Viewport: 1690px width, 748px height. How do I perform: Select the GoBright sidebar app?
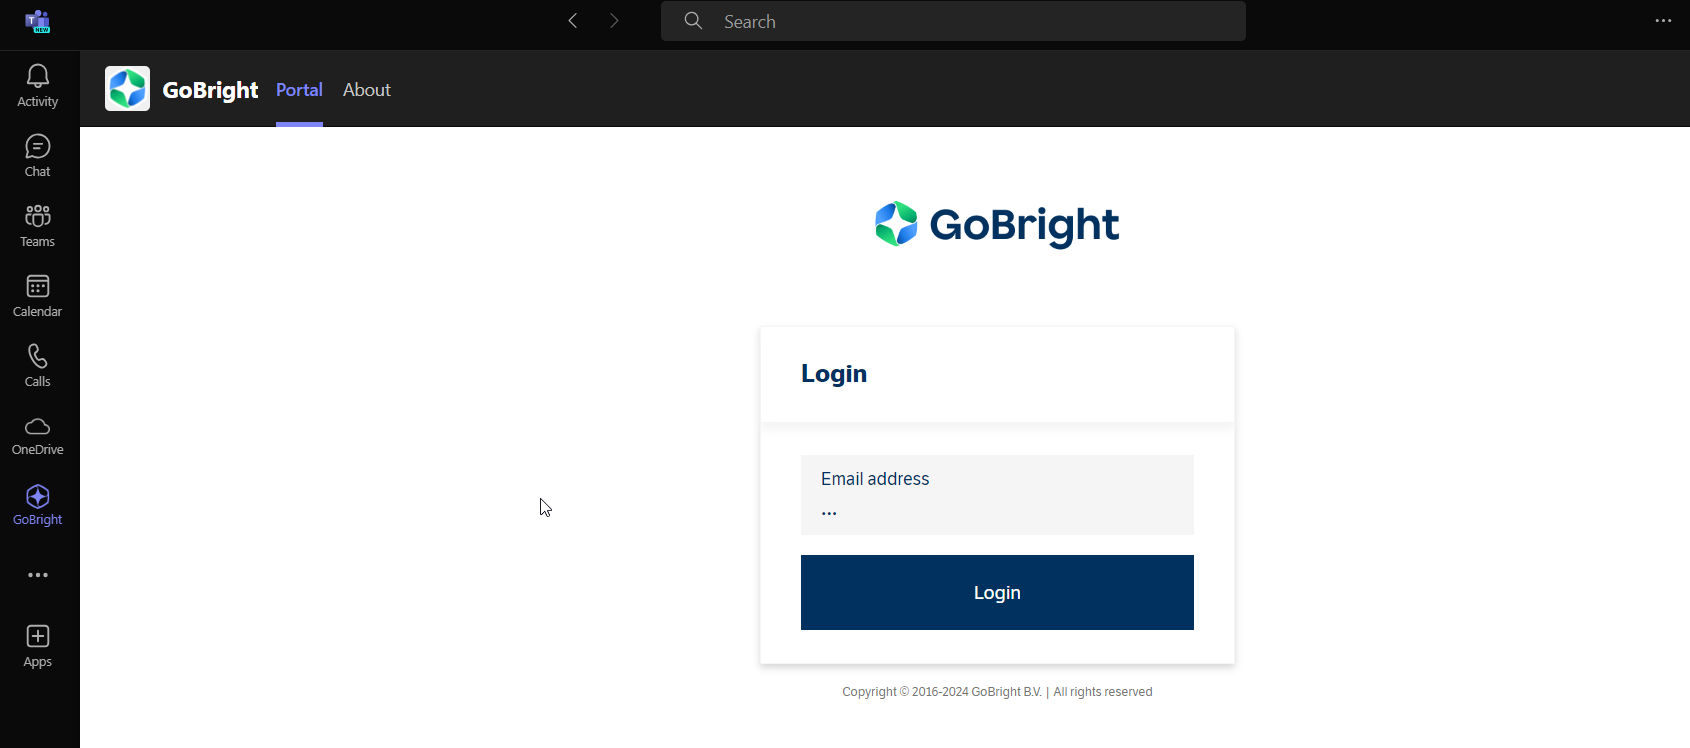pos(38,506)
